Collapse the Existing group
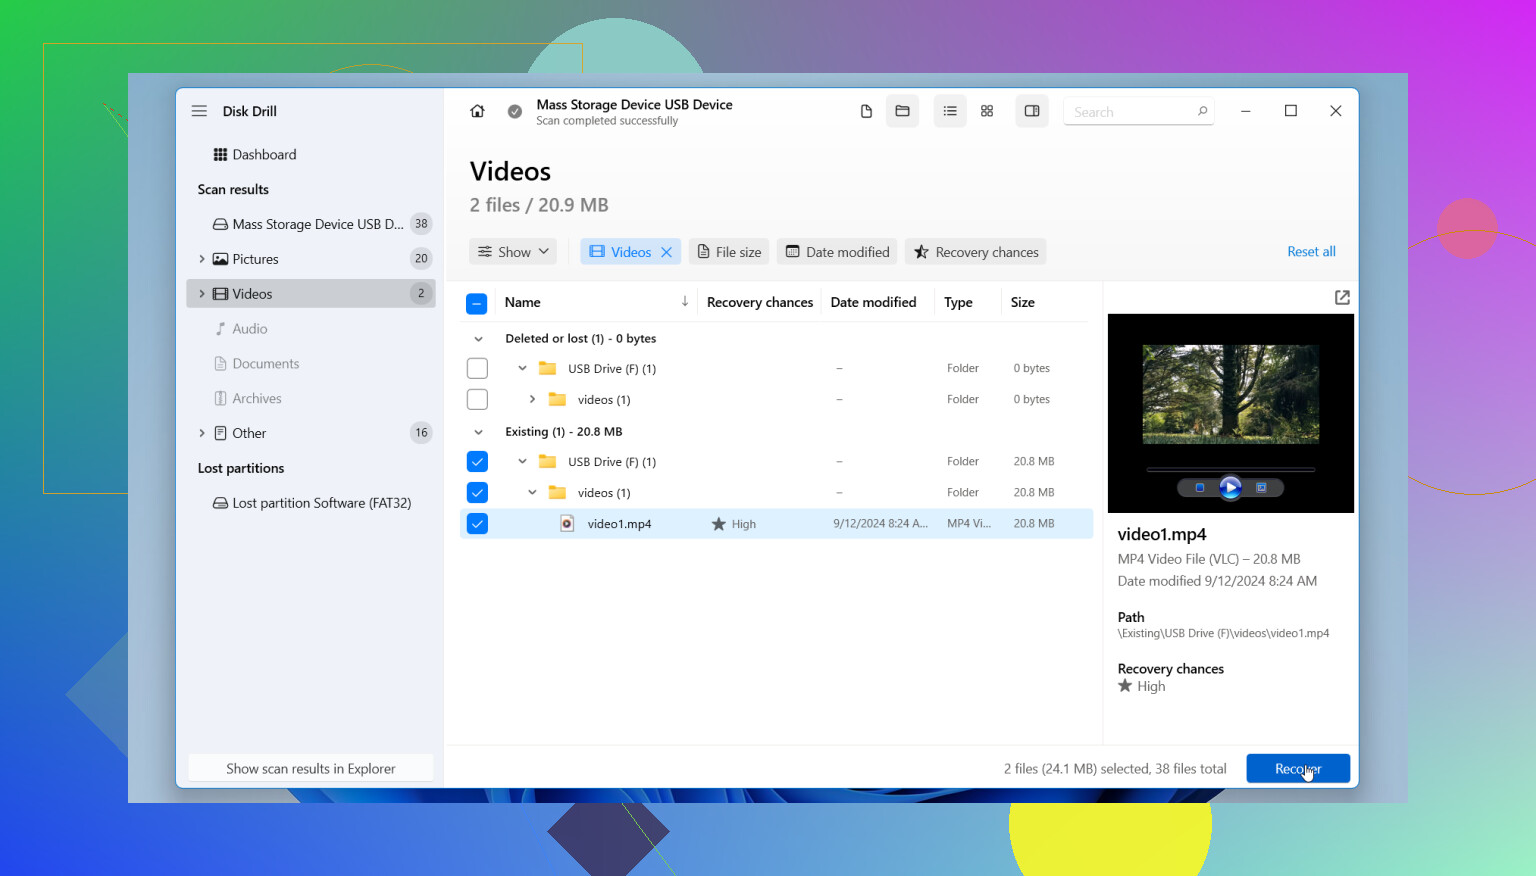The height and width of the screenshot is (876, 1536). point(478,432)
